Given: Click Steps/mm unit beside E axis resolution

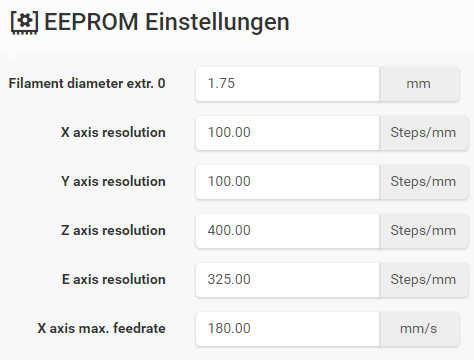Looking at the screenshot, I should coord(423,280).
